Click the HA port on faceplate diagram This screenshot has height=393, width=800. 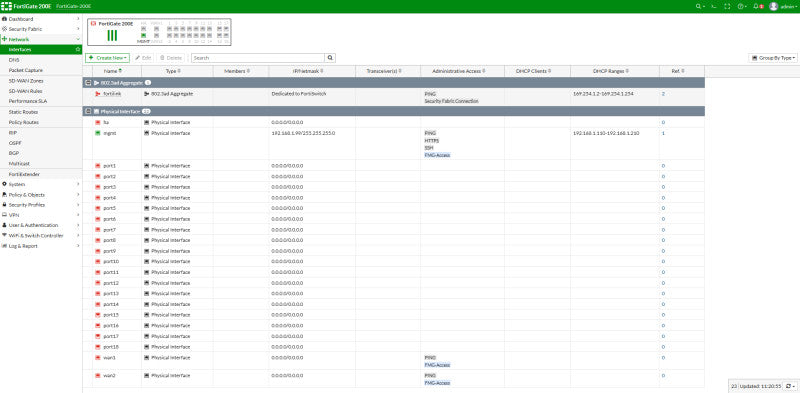143,29
